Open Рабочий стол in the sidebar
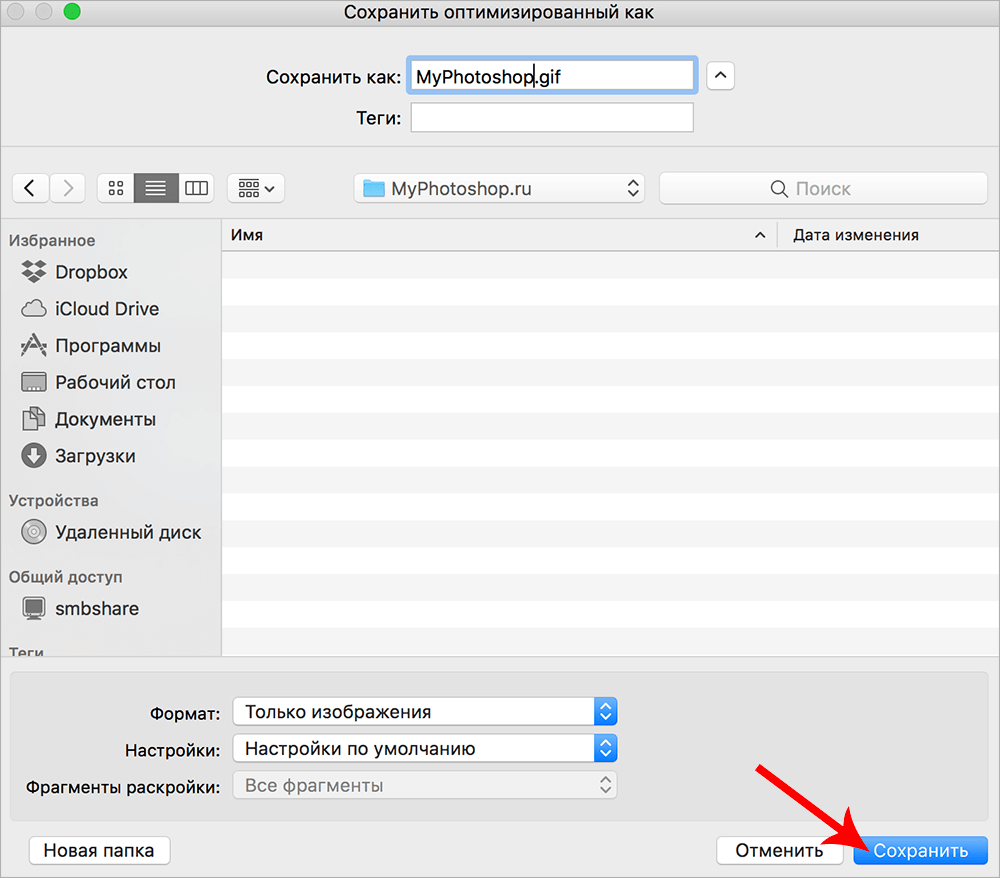The width and height of the screenshot is (1000, 878). click(x=115, y=383)
